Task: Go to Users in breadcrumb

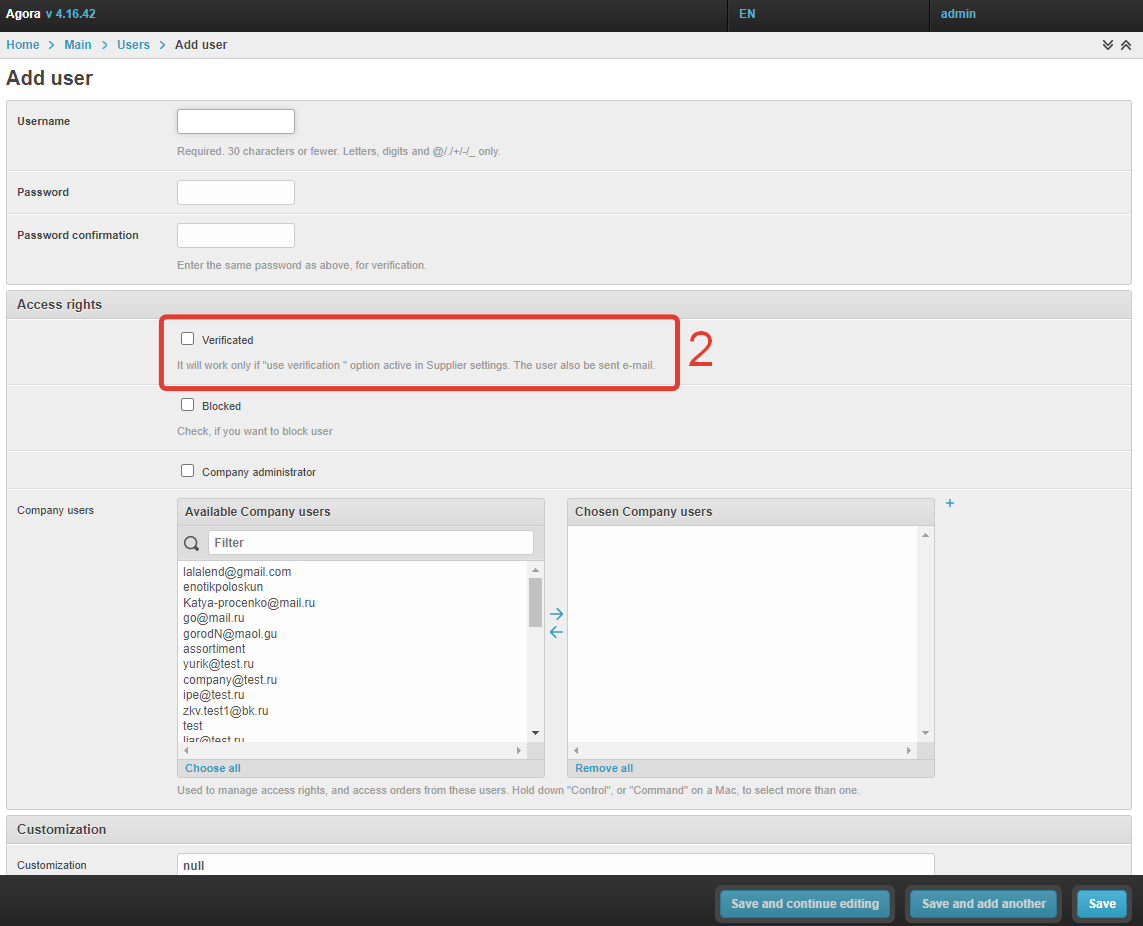Action: [133, 45]
